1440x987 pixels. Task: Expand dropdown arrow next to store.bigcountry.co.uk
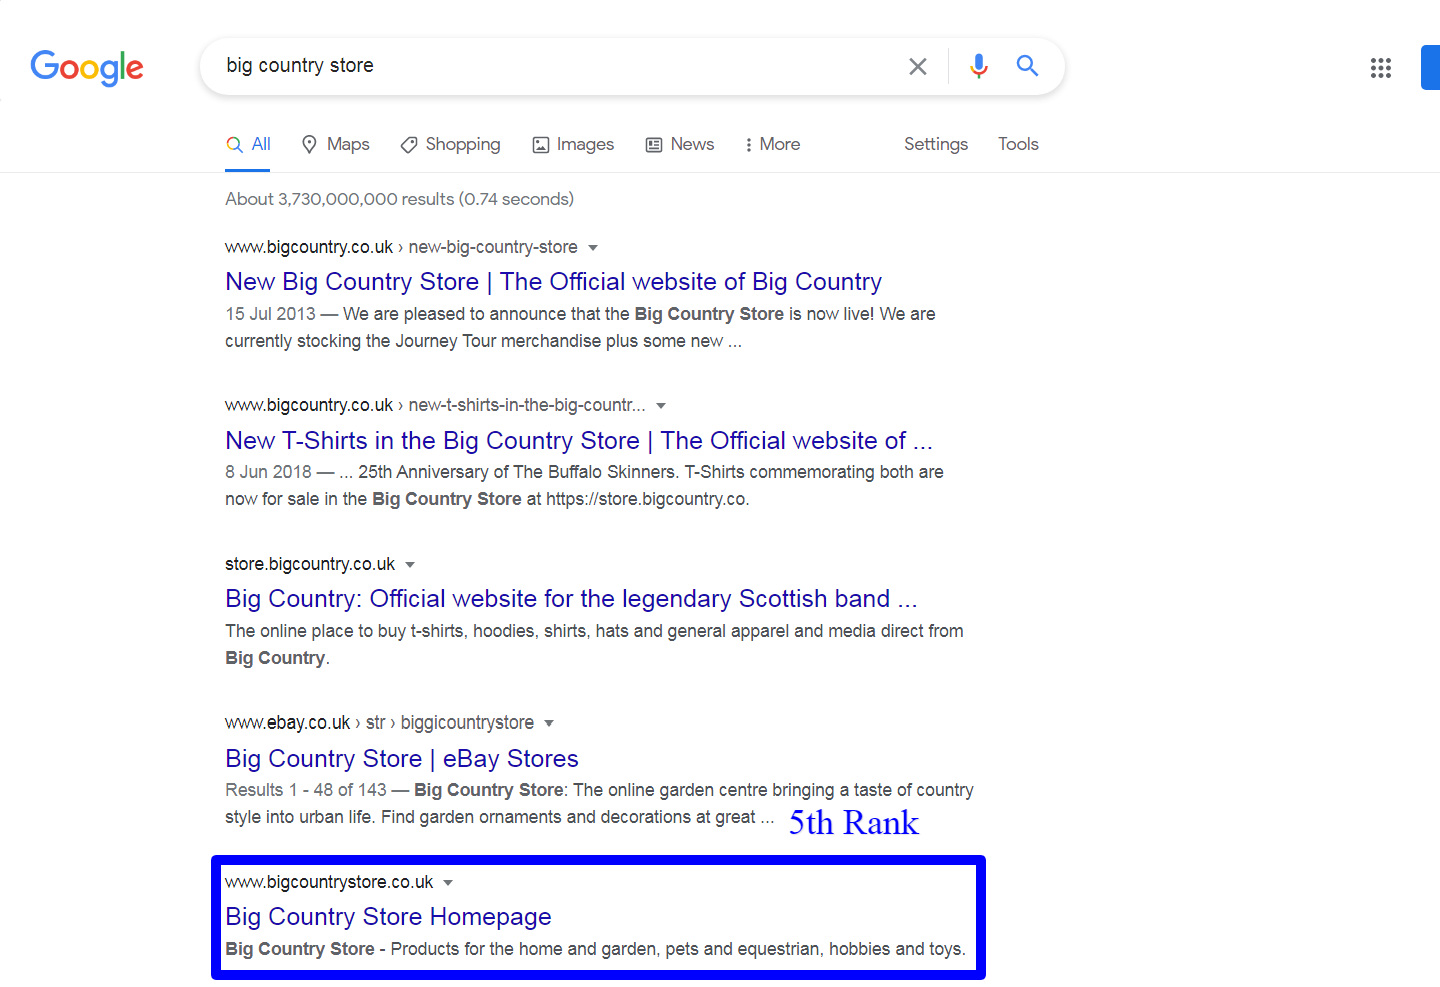pos(410,565)
